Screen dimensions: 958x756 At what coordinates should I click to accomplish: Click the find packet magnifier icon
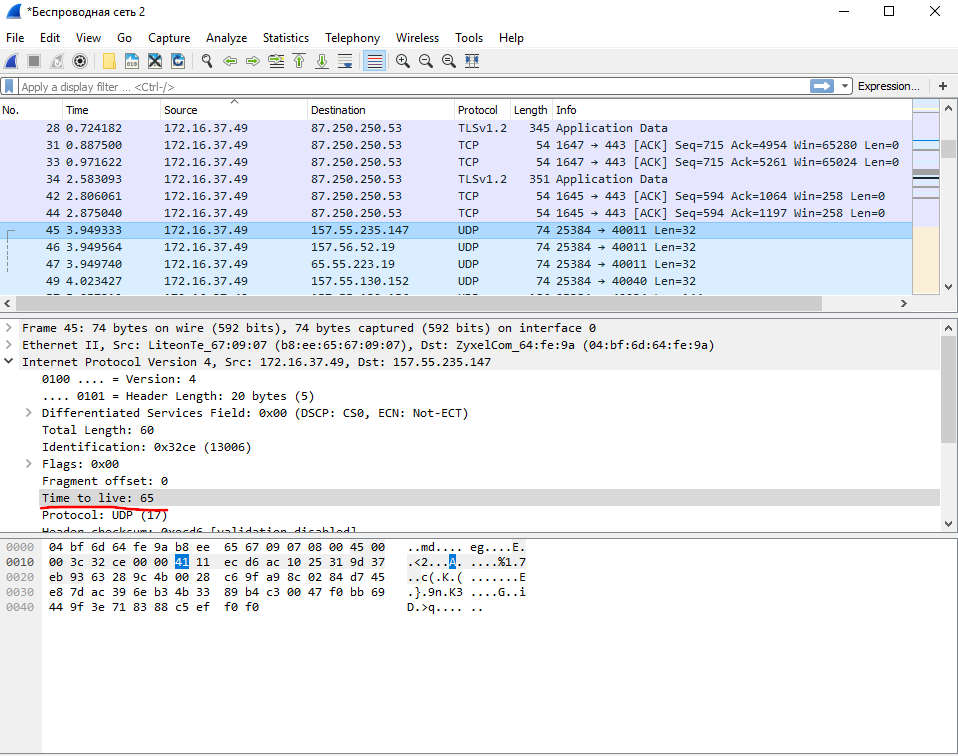207,61
